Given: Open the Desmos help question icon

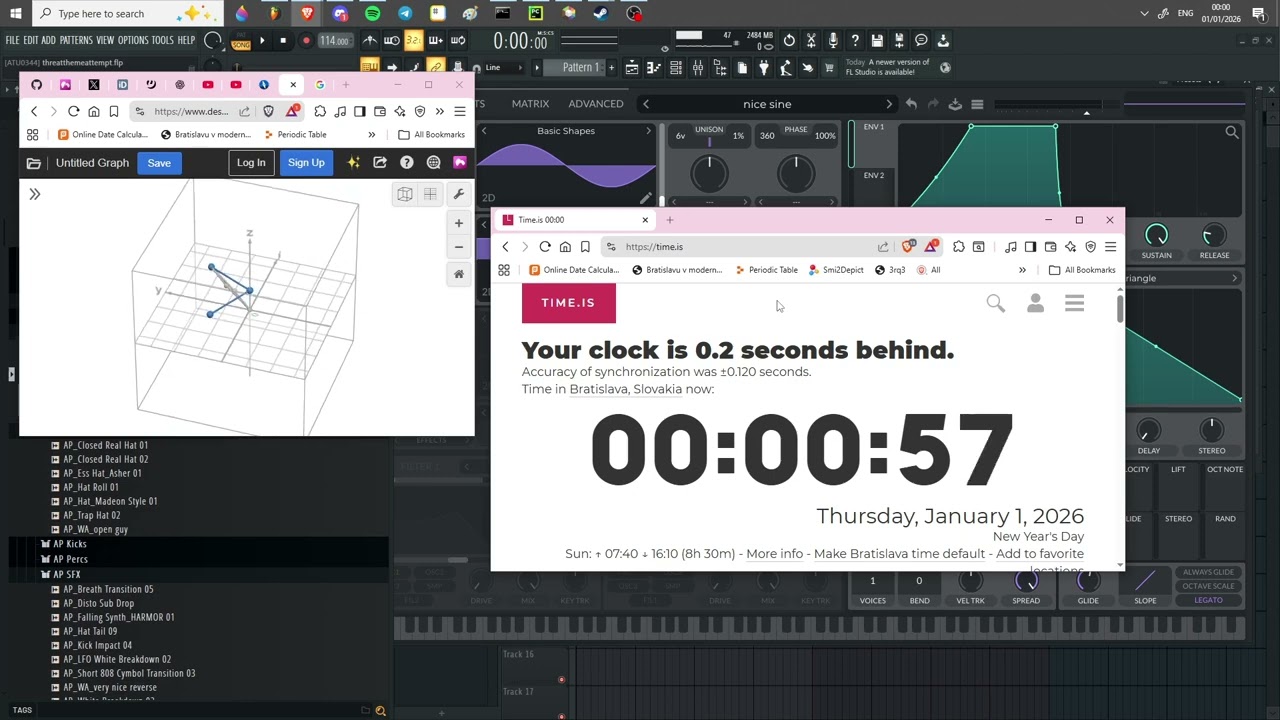Looking at the screenshot, I should tap(407, 163).
